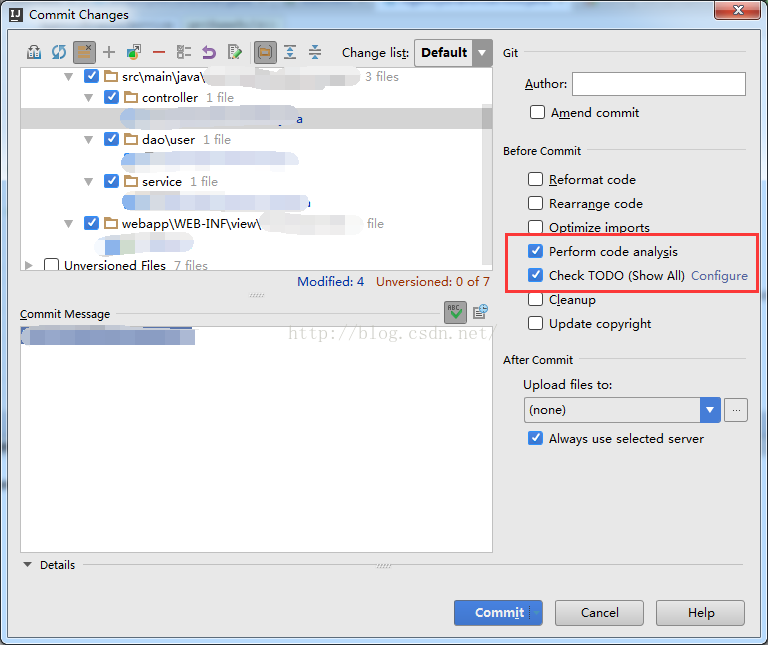
Task: Expand the Details section
Action: tap(28, 565)
